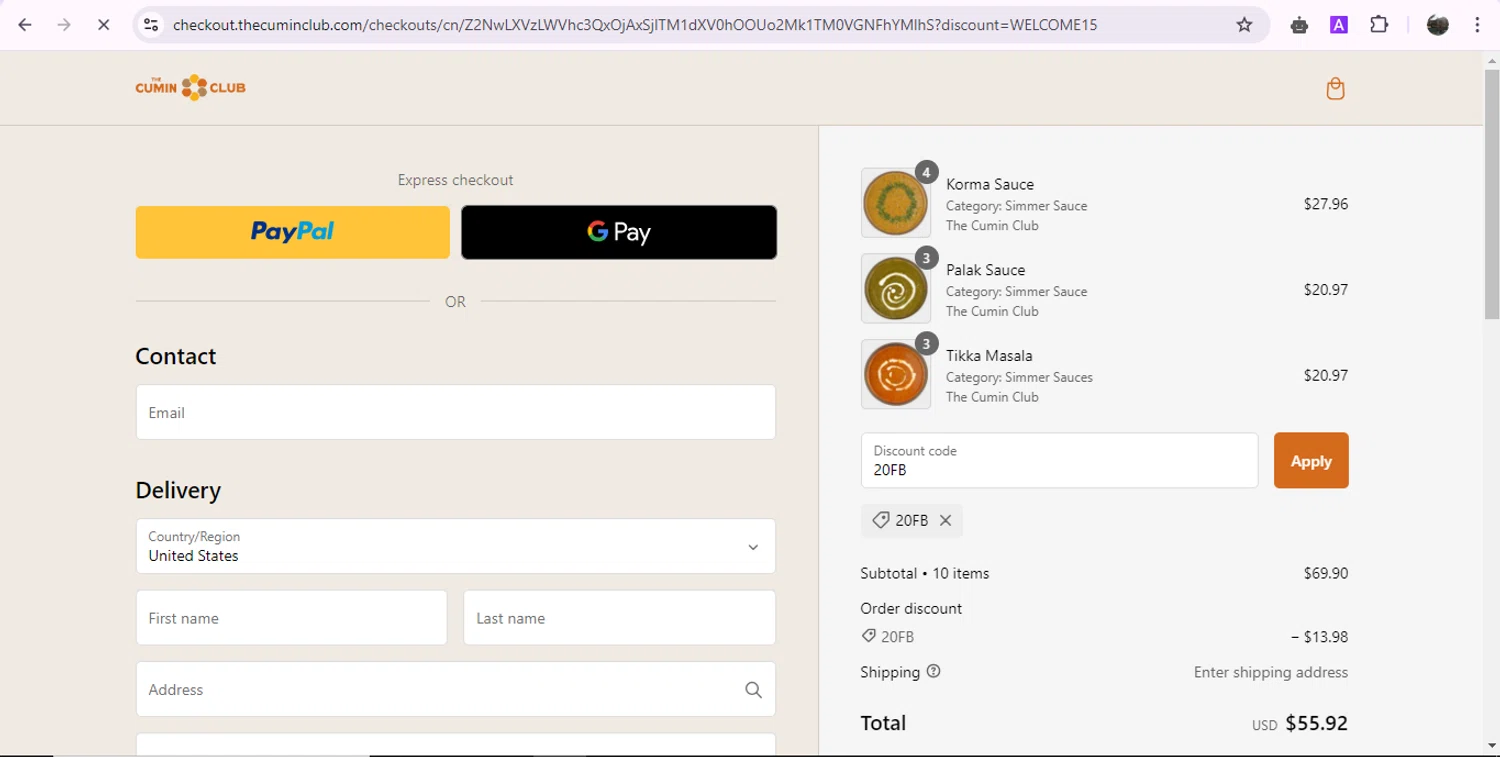Focus the Email input field
This screenshot has width=1500, height=757.
click(456, 412)
